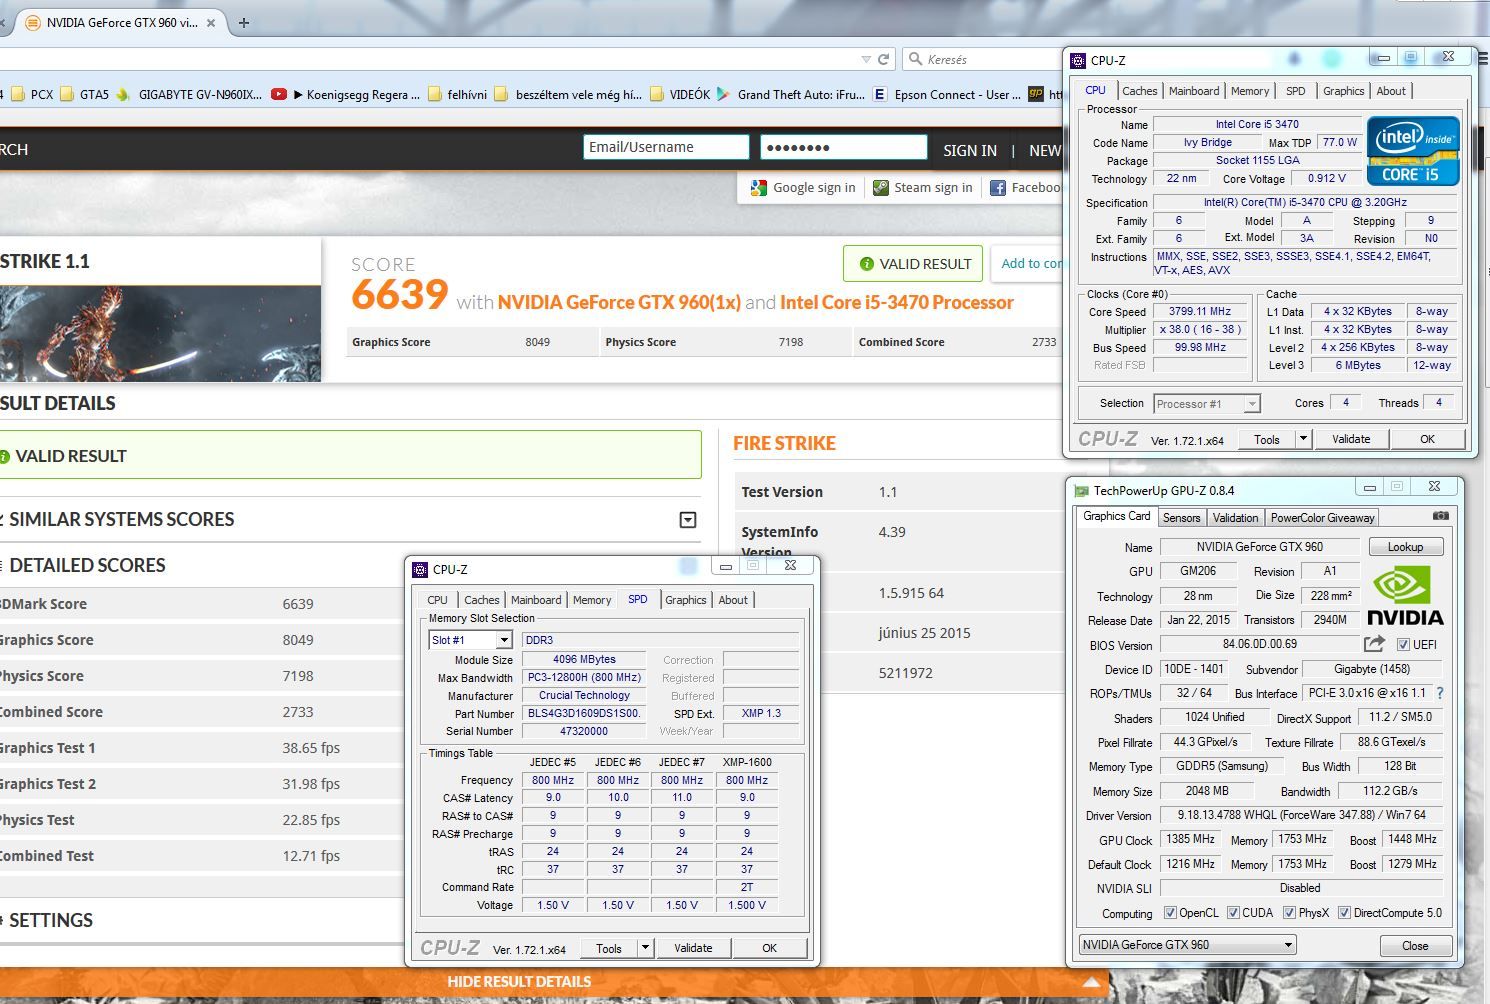Image resolution: width=1490 pixels, height=1004 pixels.
Task: Toggle the DirectCompute 5.0 checkbox
Action: [1344, 913]
